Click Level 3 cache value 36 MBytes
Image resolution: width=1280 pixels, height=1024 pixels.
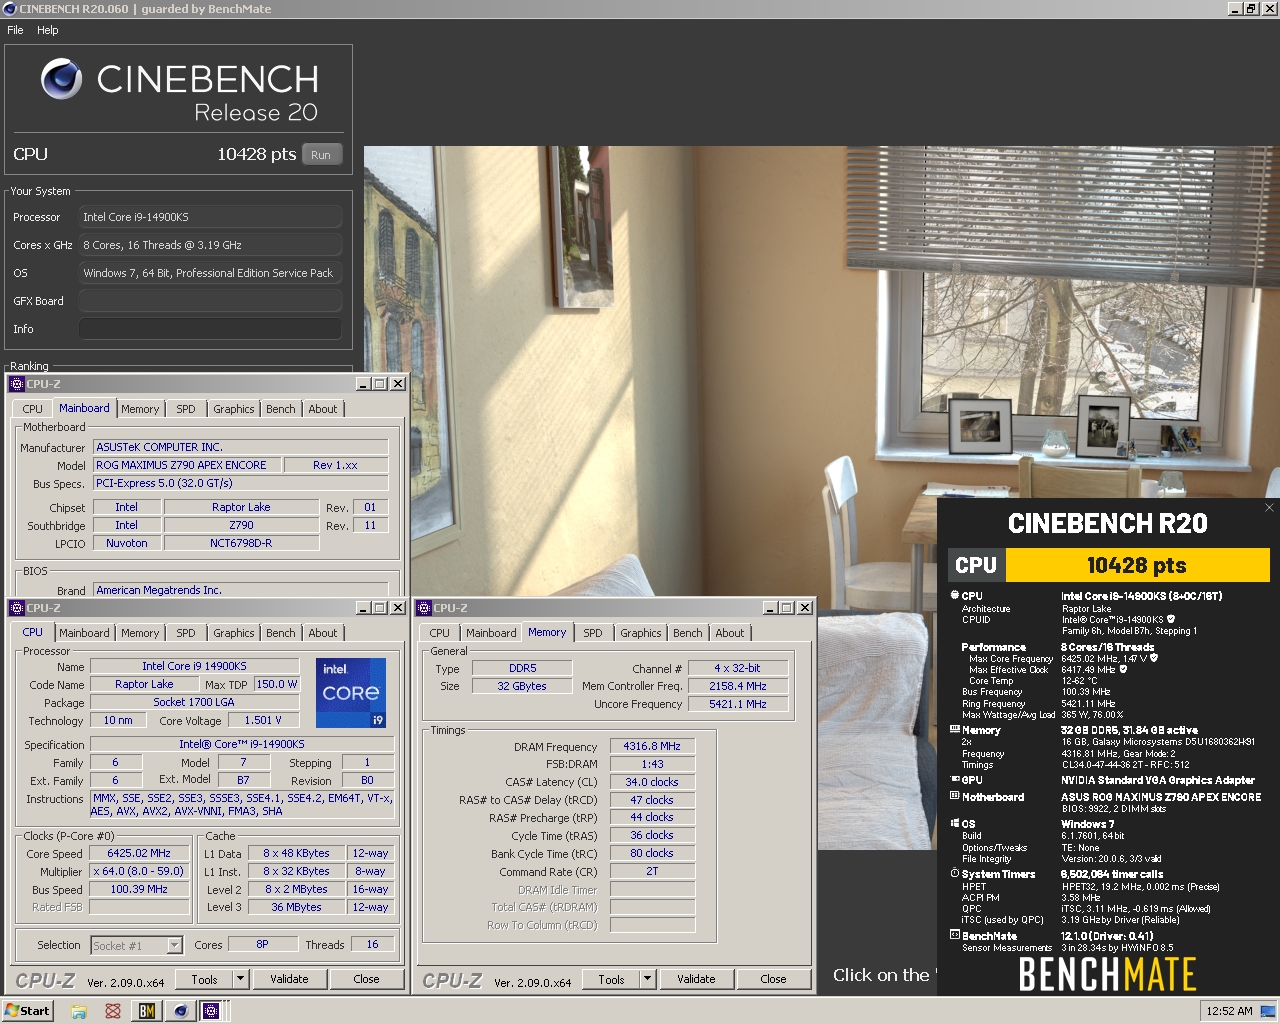(296, 908)
